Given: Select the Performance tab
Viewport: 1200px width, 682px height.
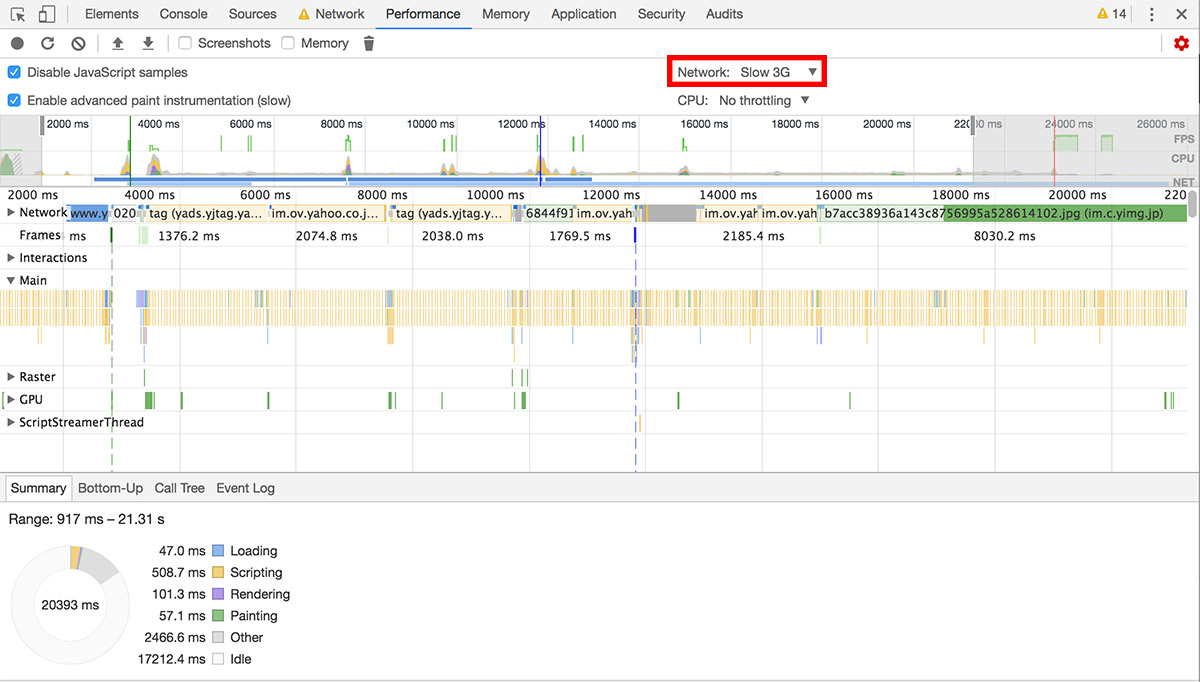Looking at the screenshot, I should [x=423, y=14].
